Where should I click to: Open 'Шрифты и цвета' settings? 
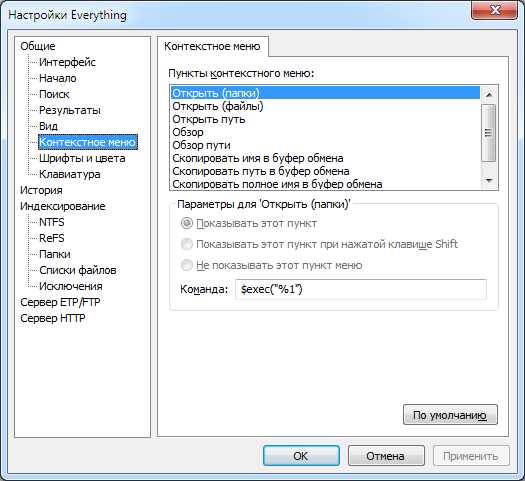82,158
